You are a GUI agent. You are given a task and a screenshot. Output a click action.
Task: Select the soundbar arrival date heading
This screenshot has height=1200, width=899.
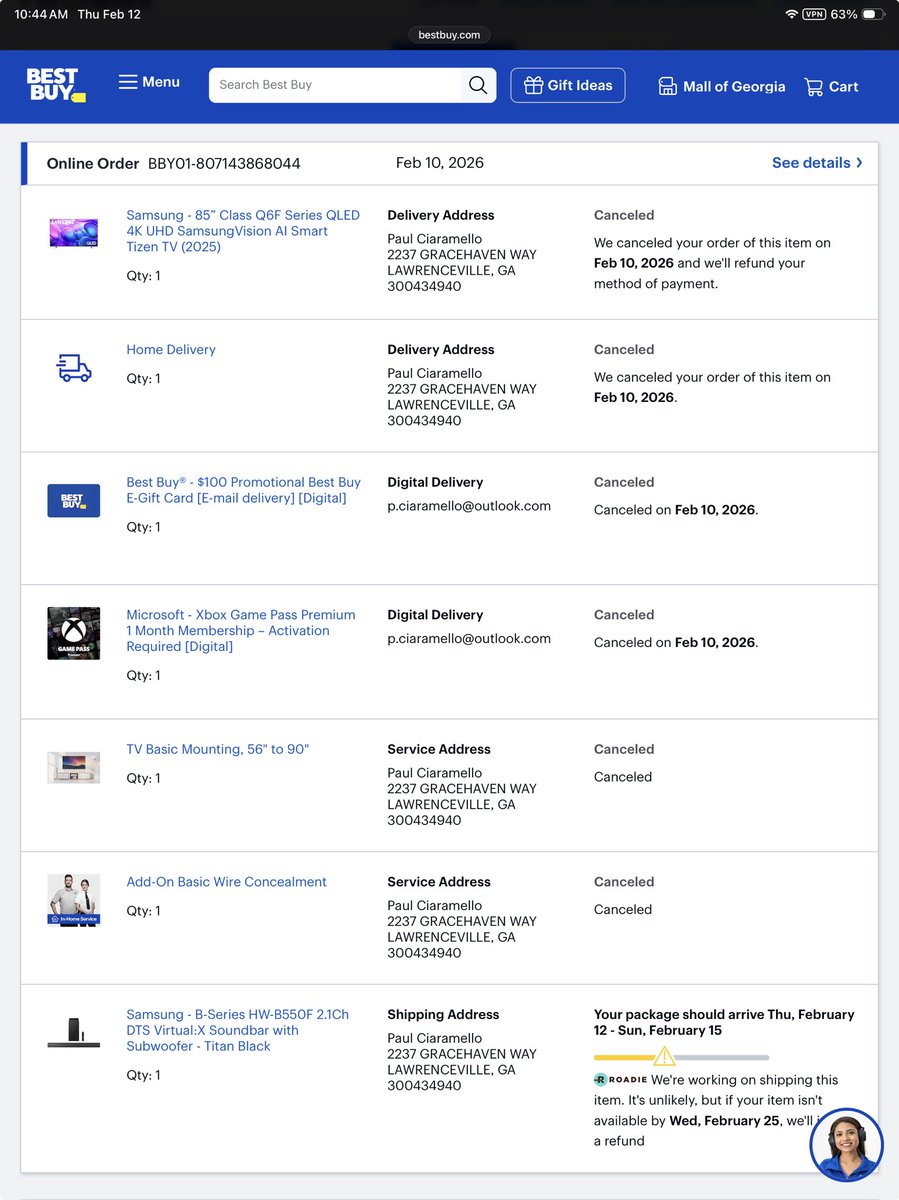coord(724,1022)
